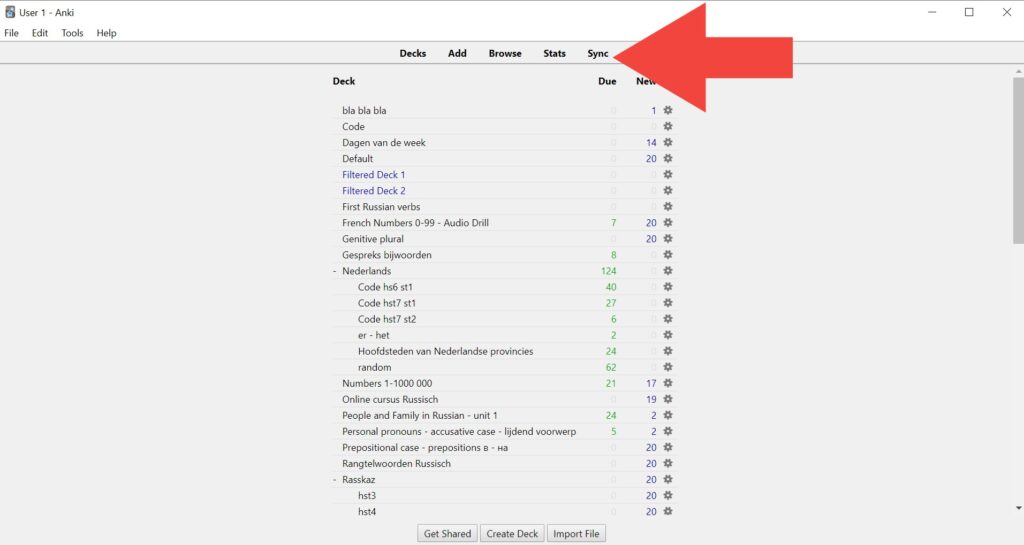Open gear menu for hst4 subdeck
This screenshot has height=545, width=1024.
[x=667, y=512]
